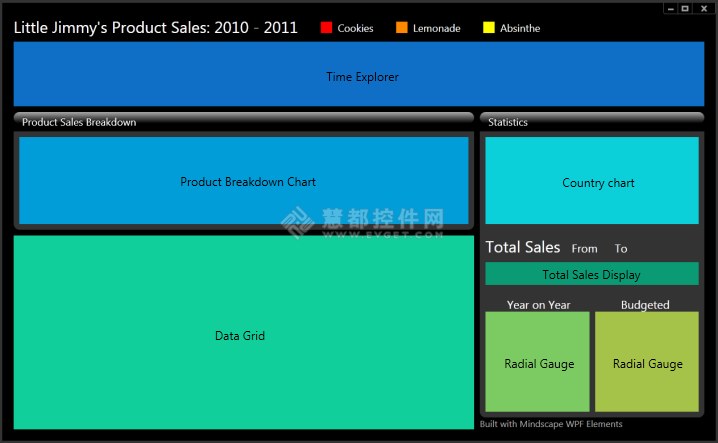
Task: Click the Lemonade legend label
Action: coord(436,28)
